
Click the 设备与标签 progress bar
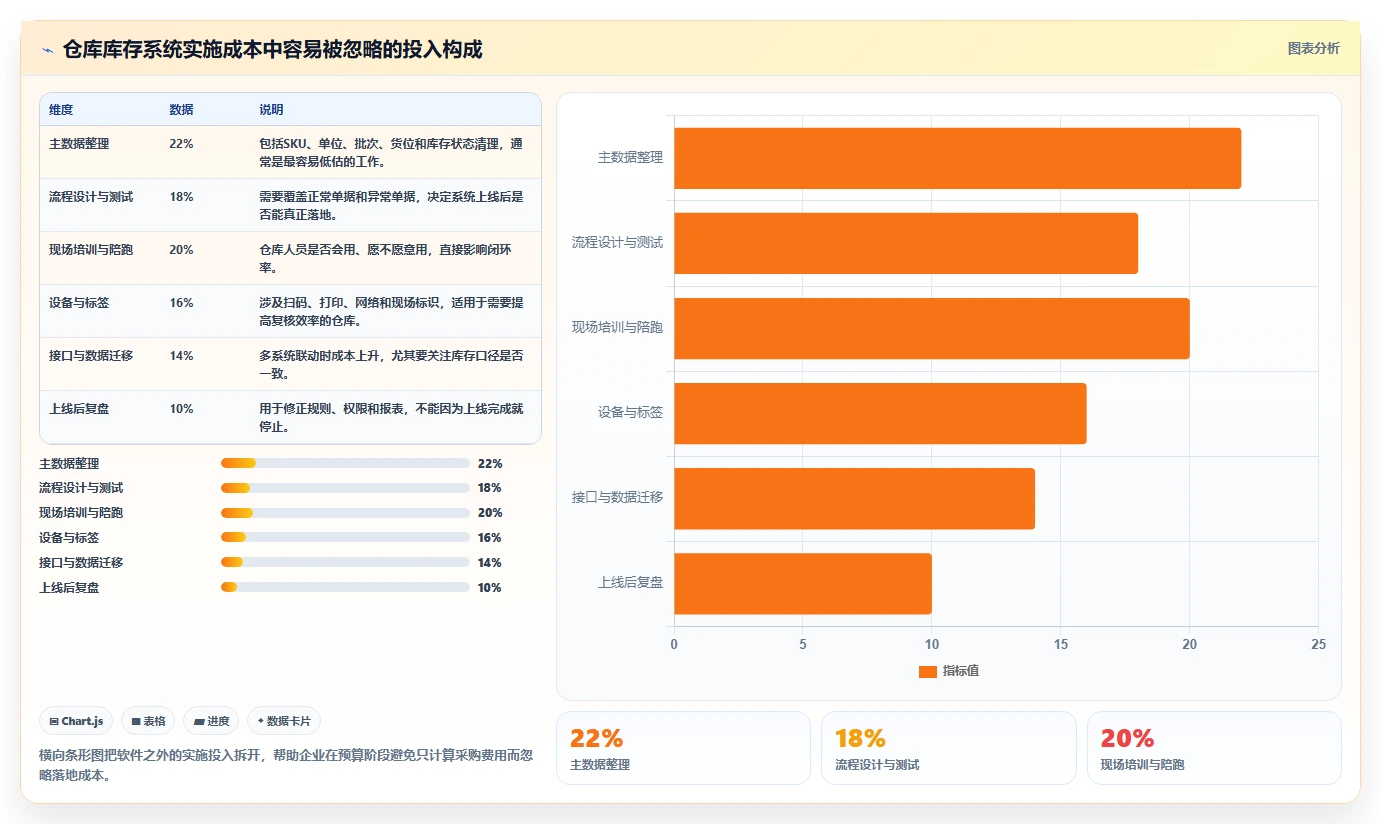tap(345, 537)
